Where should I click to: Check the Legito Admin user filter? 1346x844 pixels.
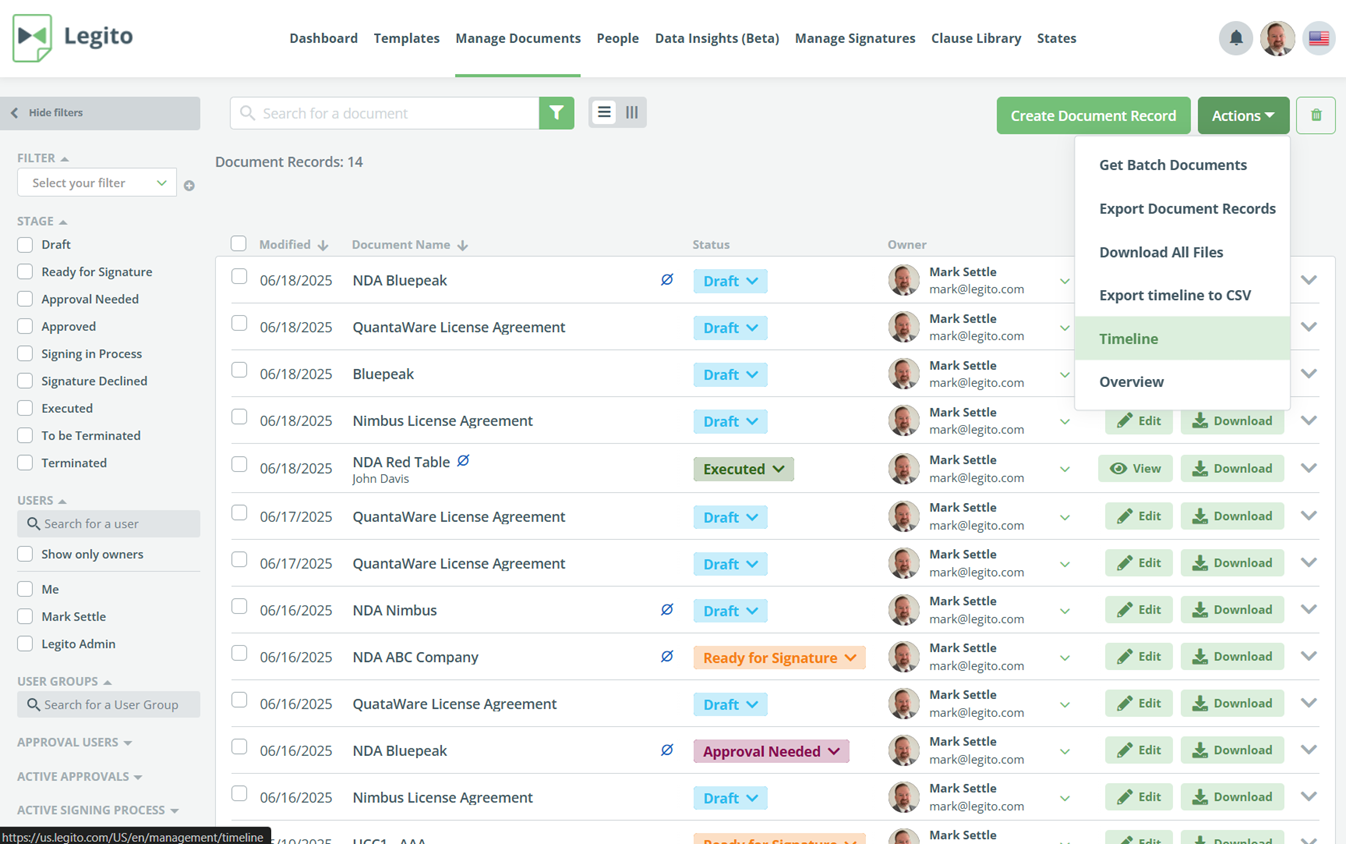click(x=25, y=643)
